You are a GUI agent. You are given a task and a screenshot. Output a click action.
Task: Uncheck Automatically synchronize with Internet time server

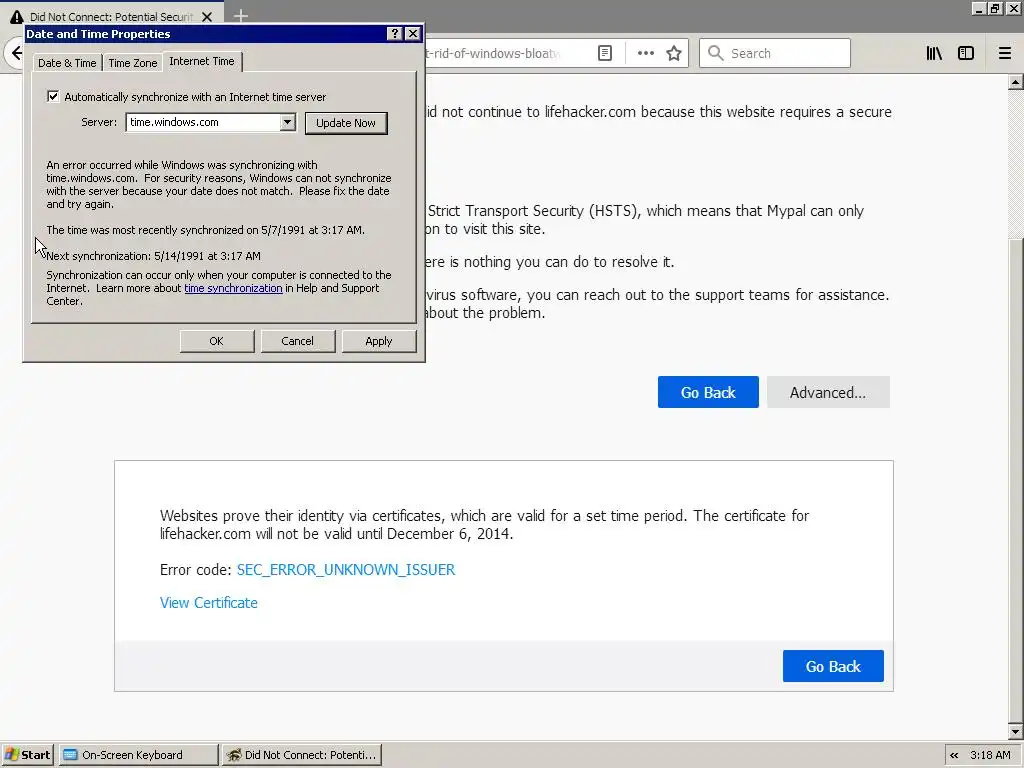53,97
